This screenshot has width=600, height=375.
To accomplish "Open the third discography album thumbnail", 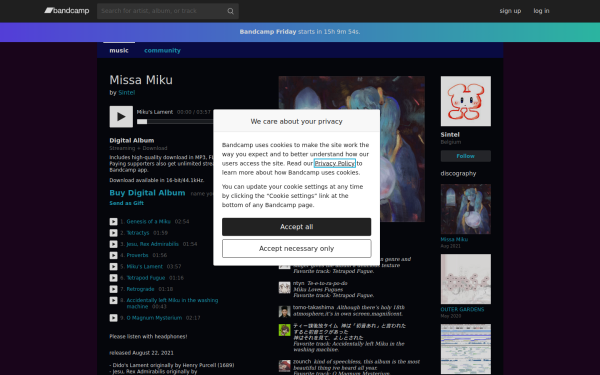I will (466, 349).
